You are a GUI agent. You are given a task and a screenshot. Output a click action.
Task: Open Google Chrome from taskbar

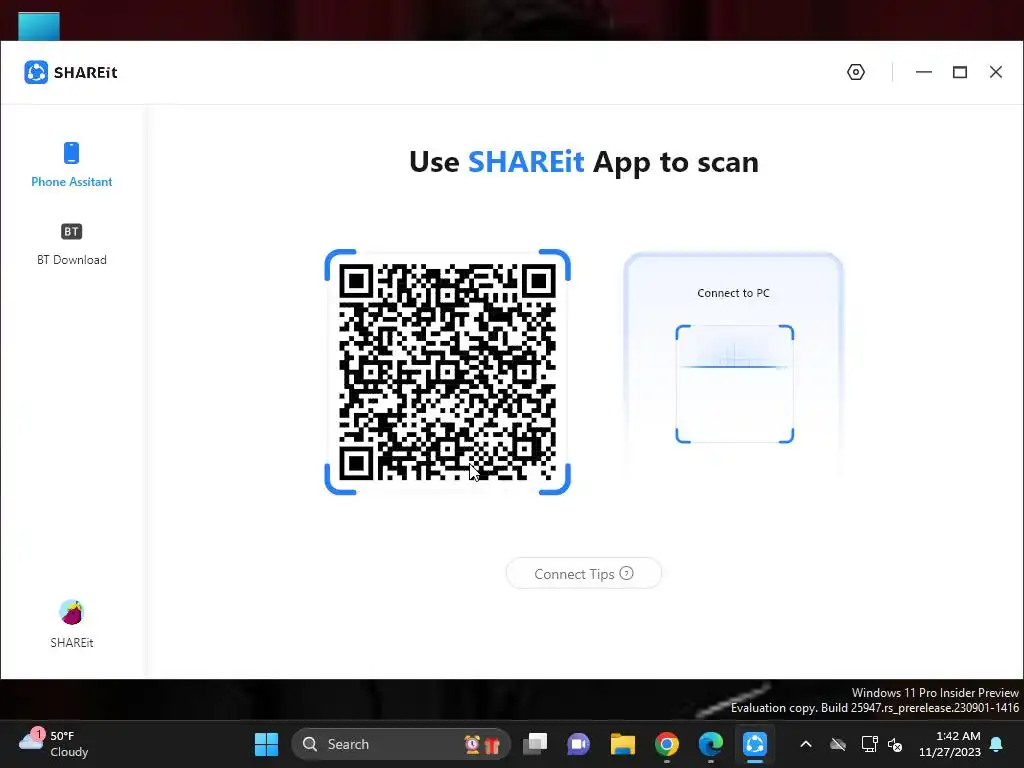pos(667,744)
